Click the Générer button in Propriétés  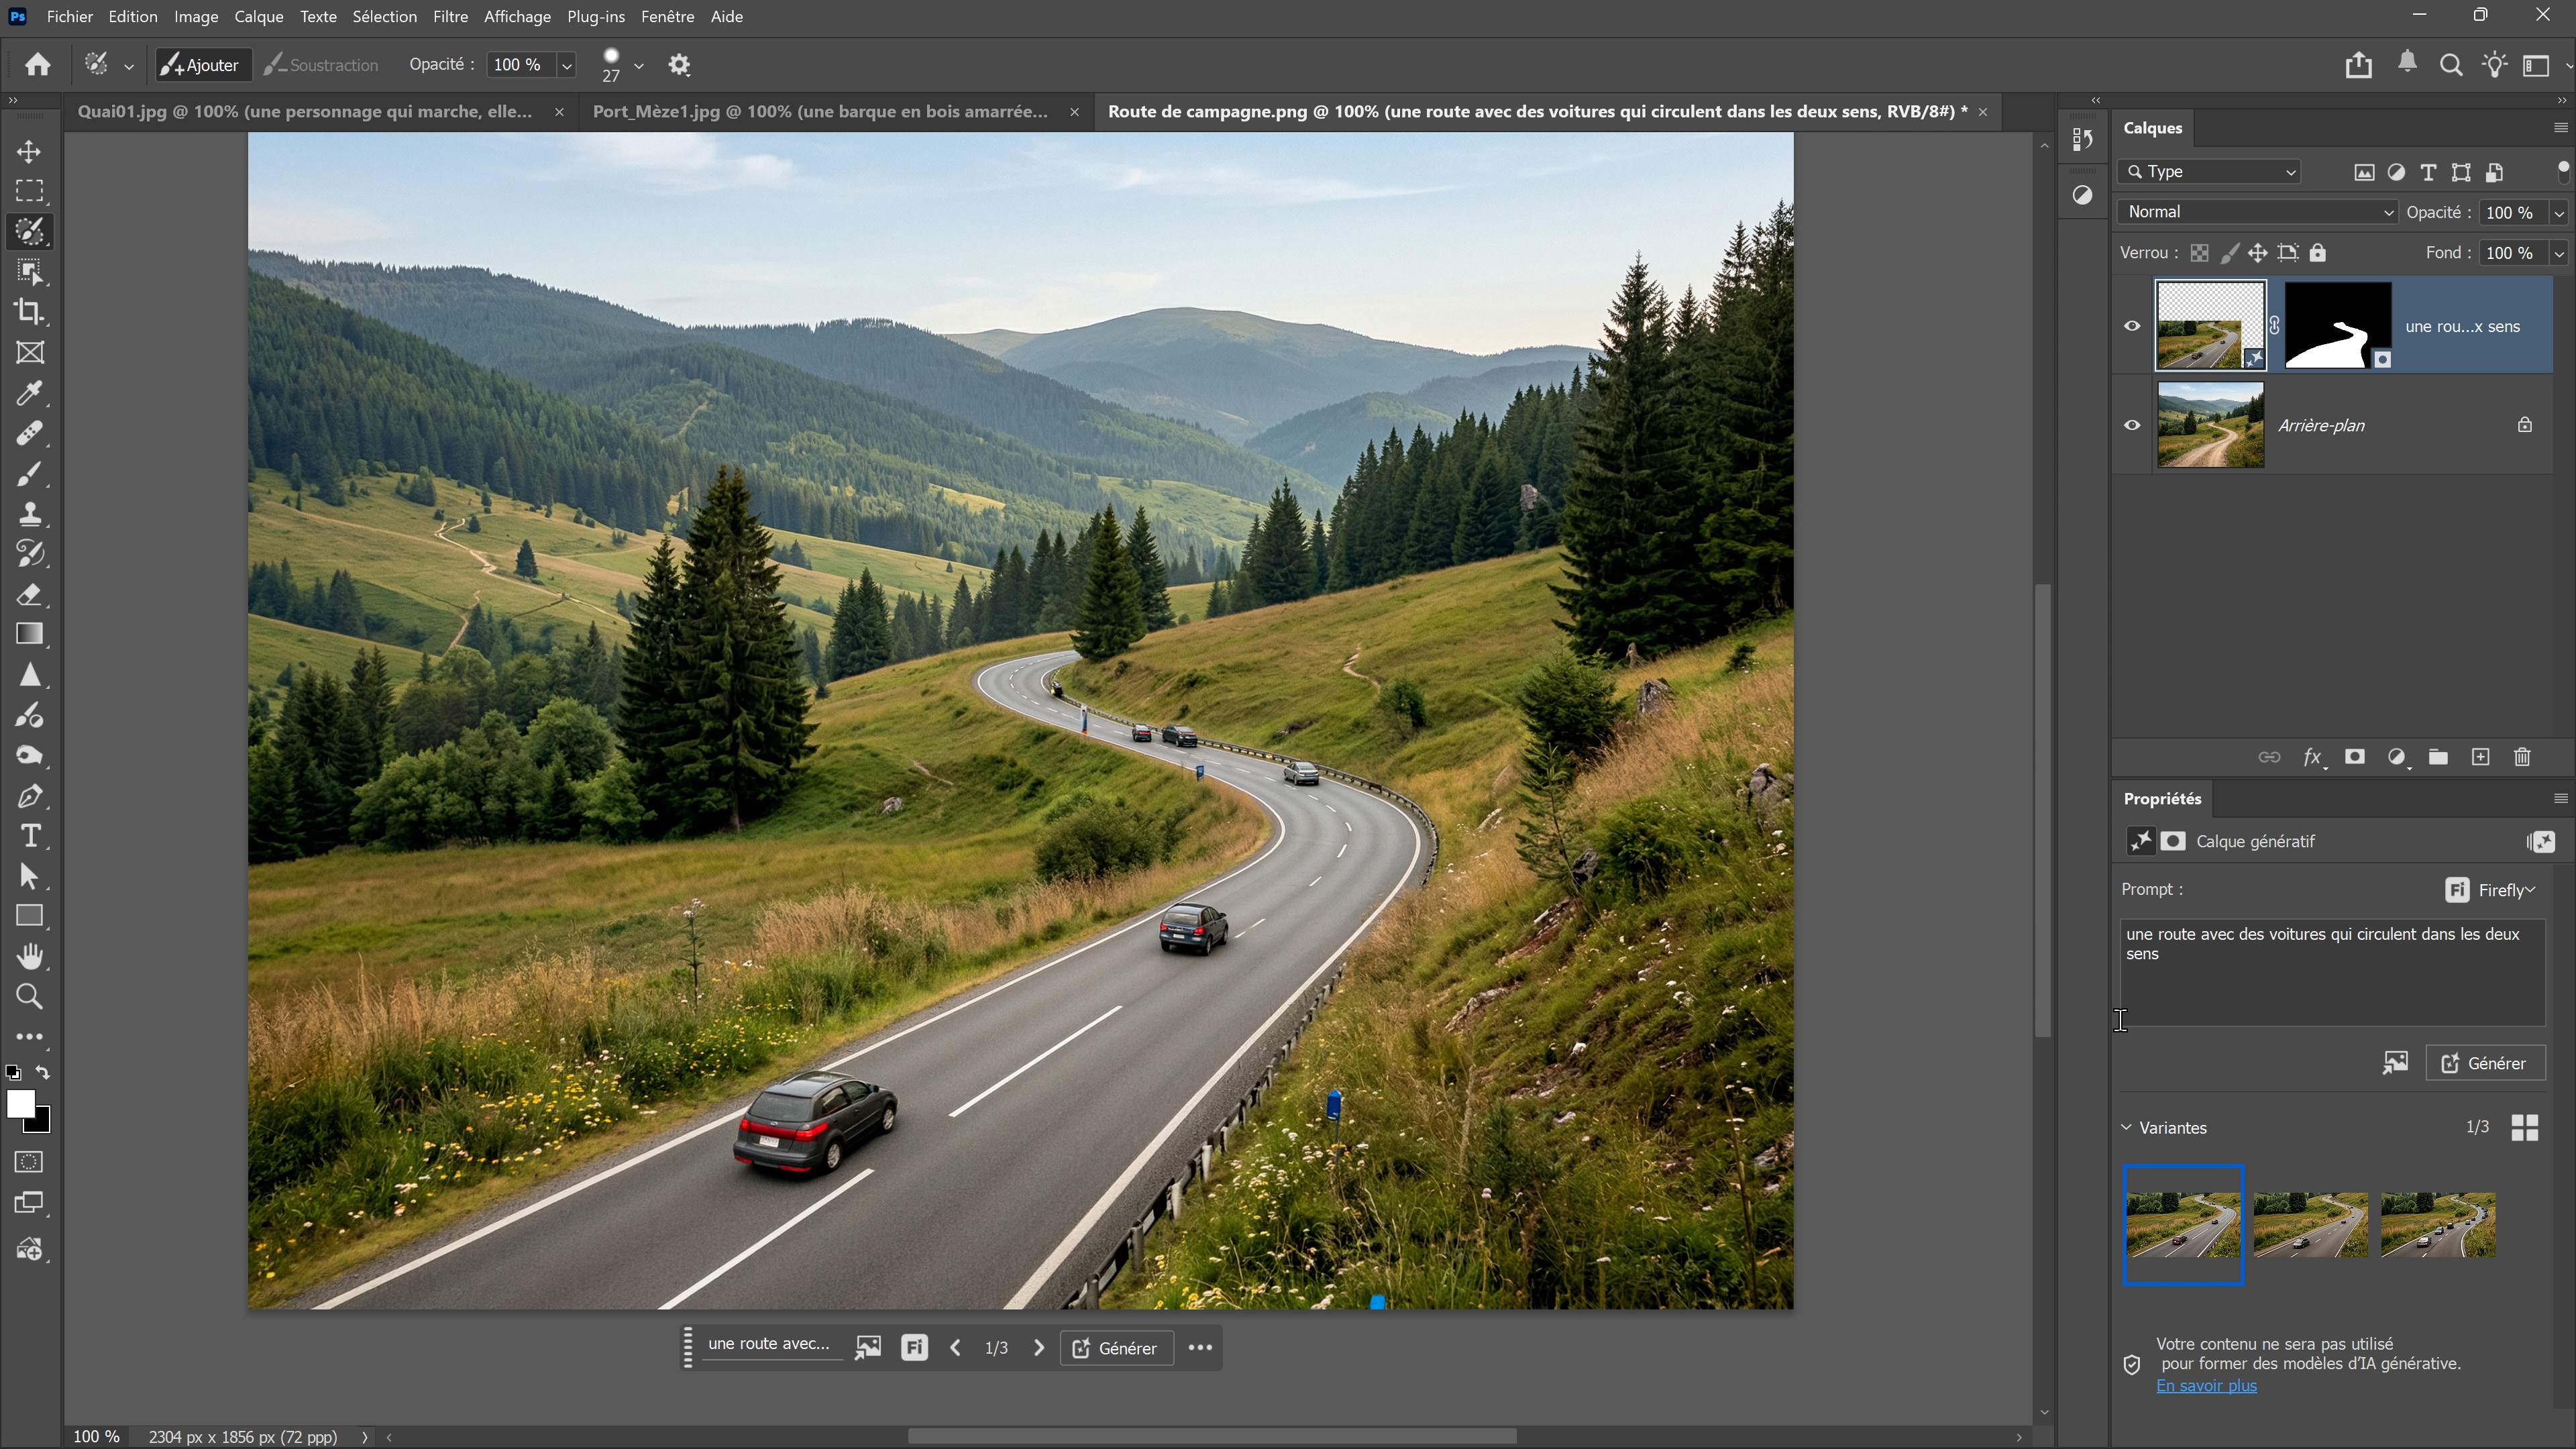[2485, 1063]
